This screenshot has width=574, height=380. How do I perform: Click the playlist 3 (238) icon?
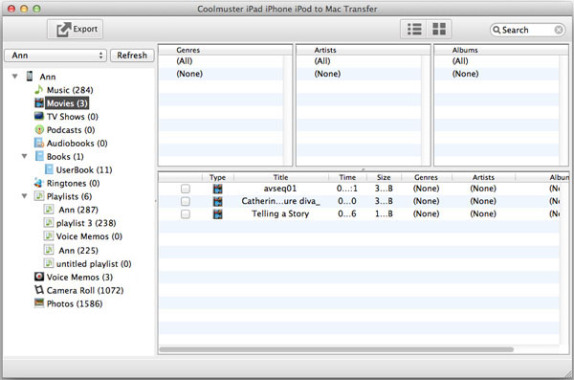click(x=48, y=223)
